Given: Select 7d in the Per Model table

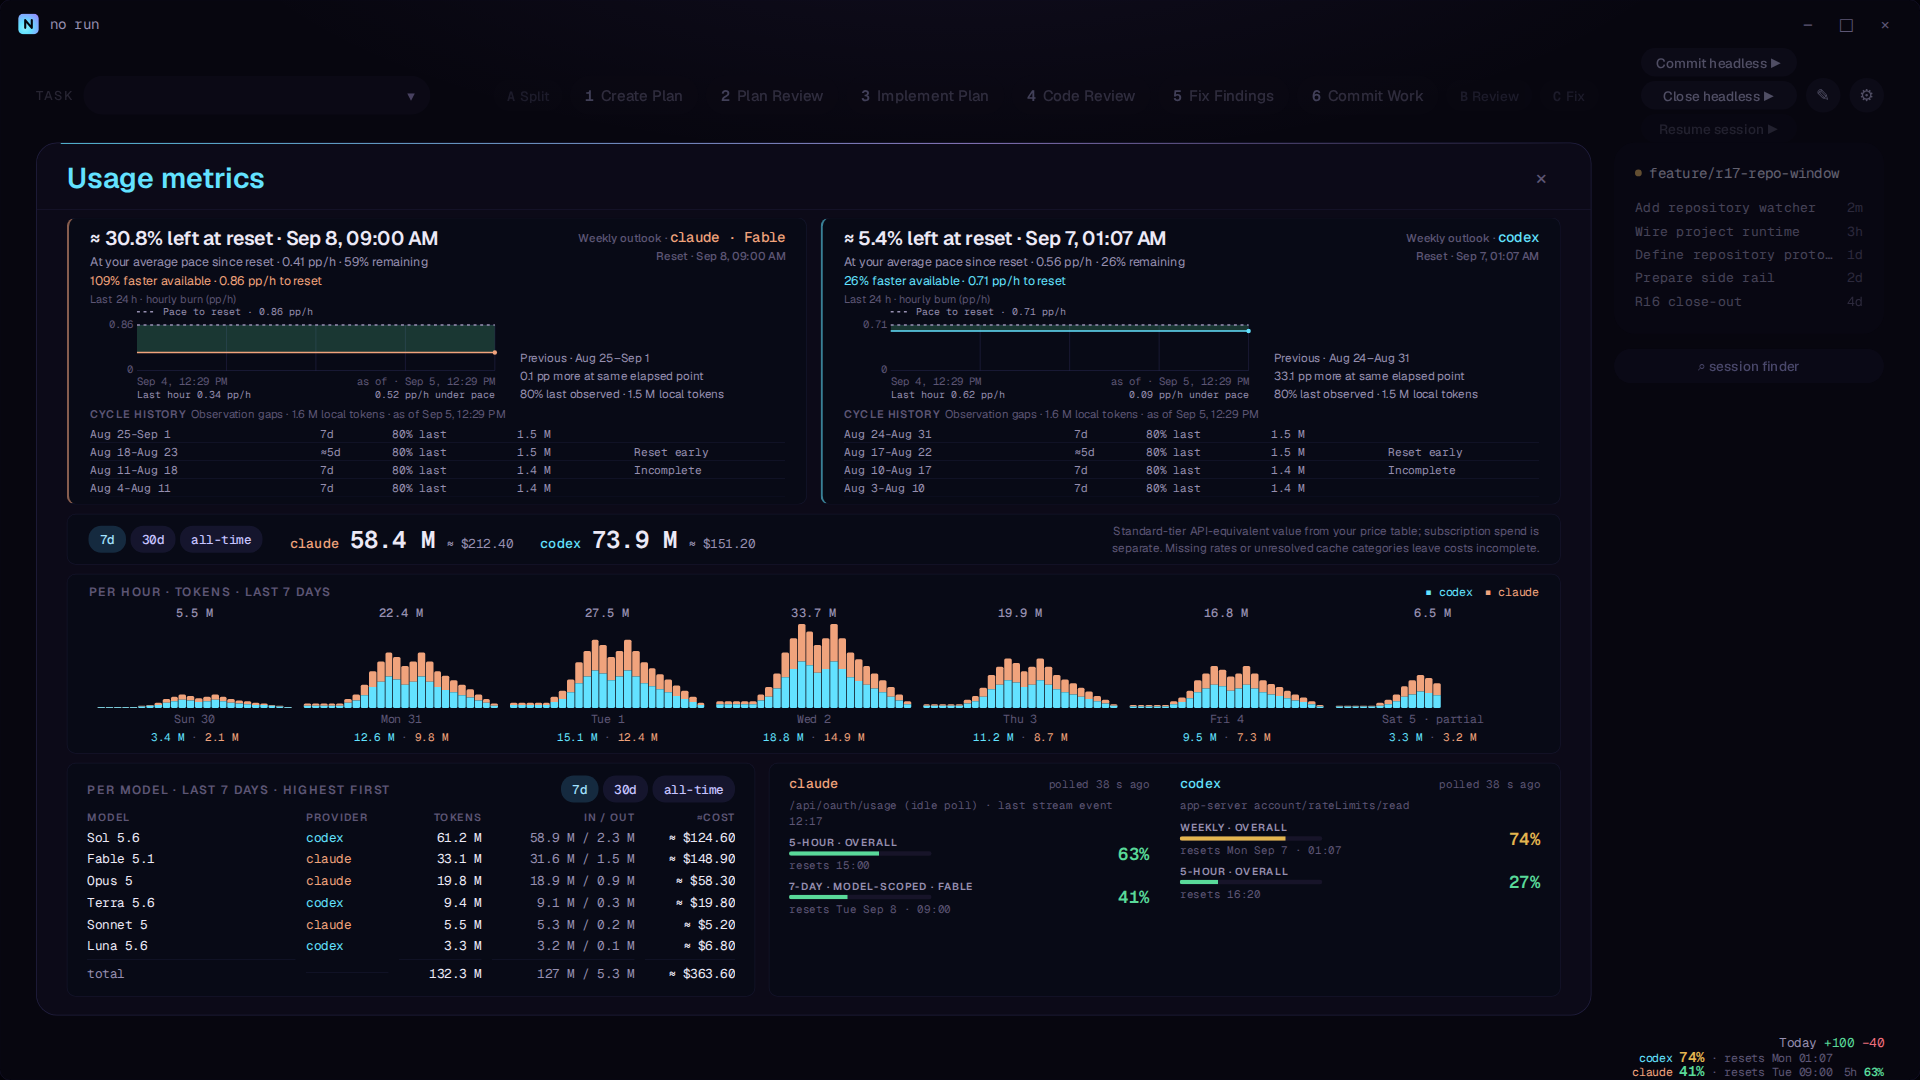Looking at the screenshot, I should pyautogui.click(x=580, y=790).
